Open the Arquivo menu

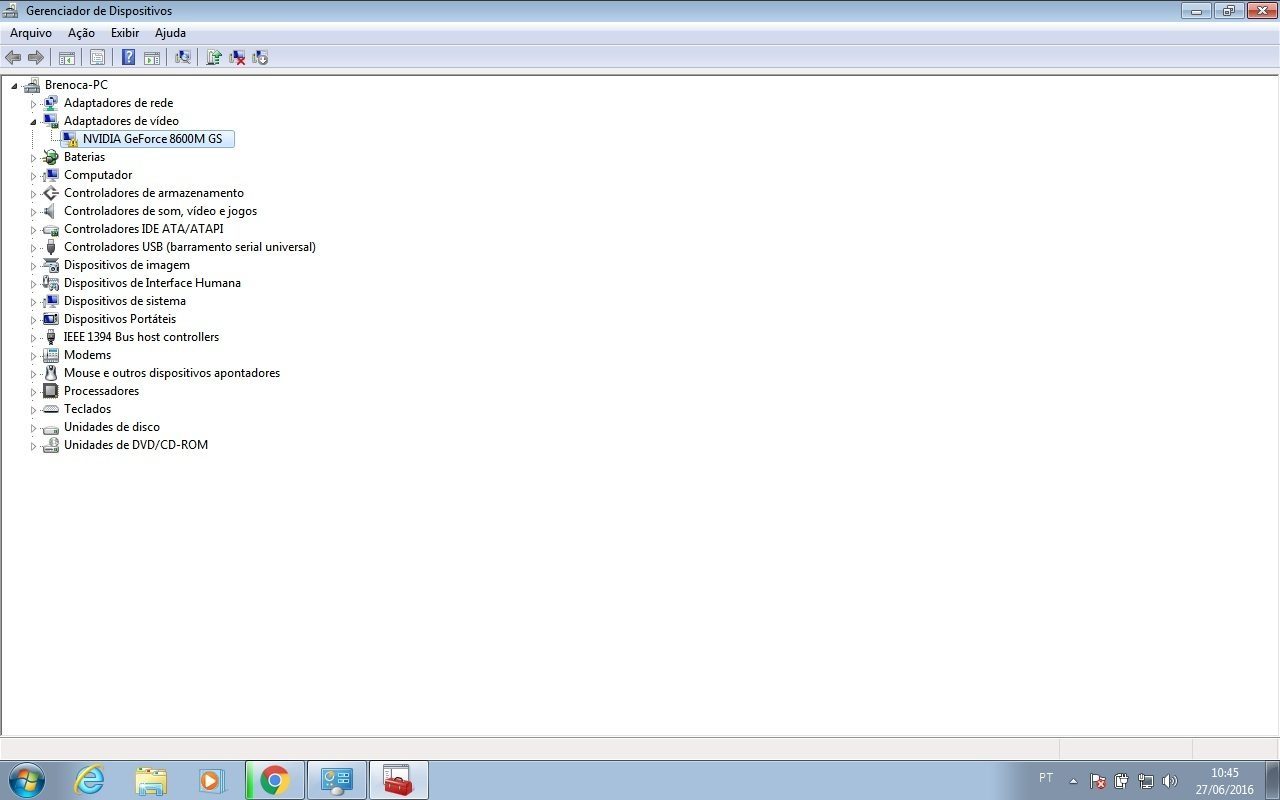click(31, 33)
